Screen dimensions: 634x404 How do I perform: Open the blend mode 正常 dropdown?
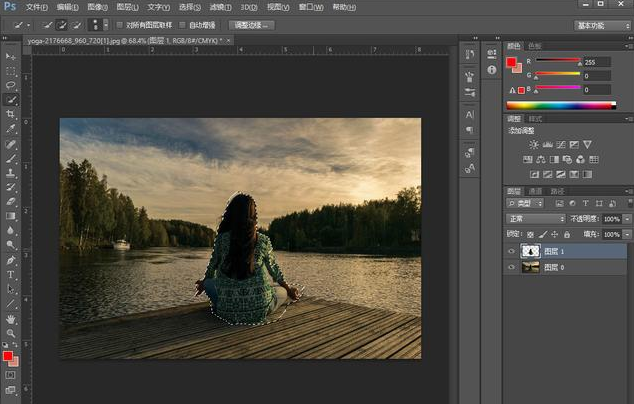pyautogui.click(x=535, y=218)
